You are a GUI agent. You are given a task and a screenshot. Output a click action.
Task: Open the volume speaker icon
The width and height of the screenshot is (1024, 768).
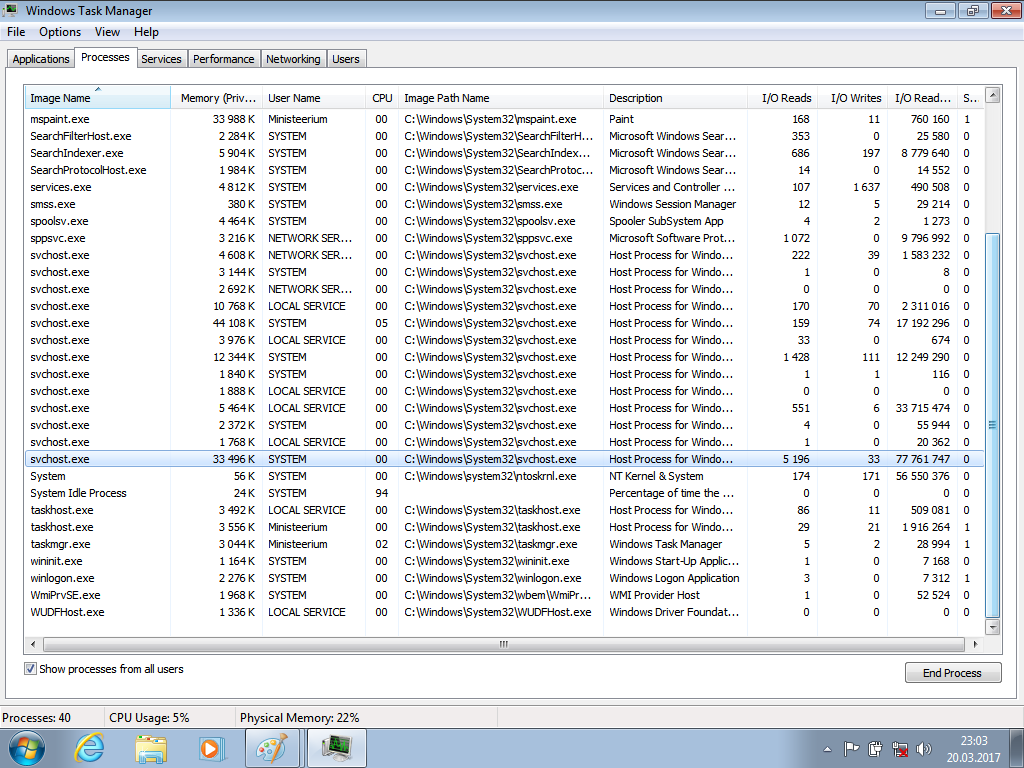click(x=923, y=748)
